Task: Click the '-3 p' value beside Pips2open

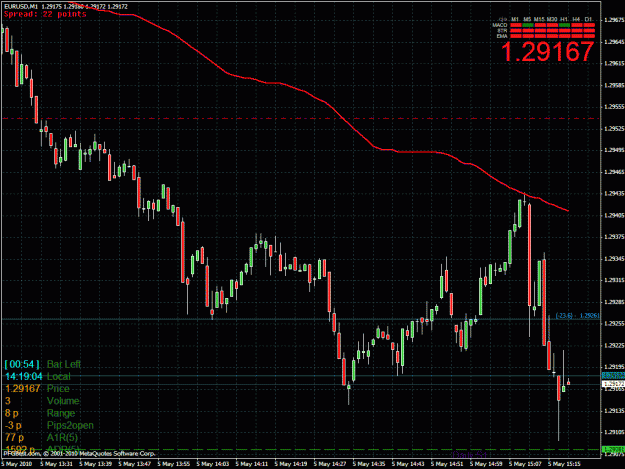Action: [x=13, y=426]
